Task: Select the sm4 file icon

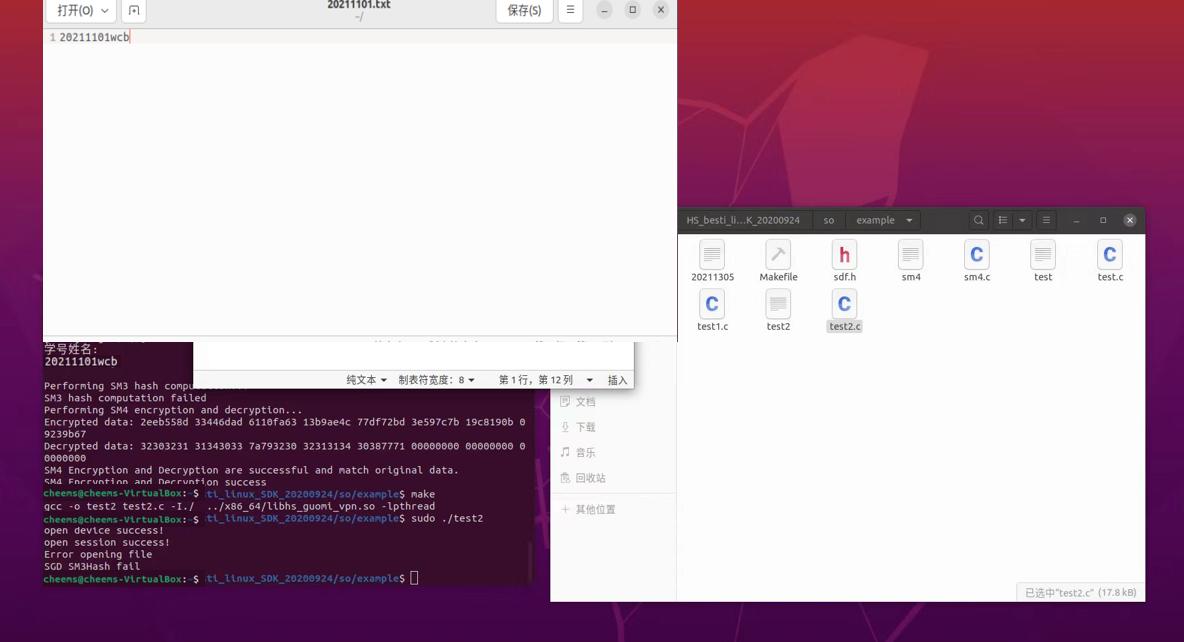Action: 911,261
